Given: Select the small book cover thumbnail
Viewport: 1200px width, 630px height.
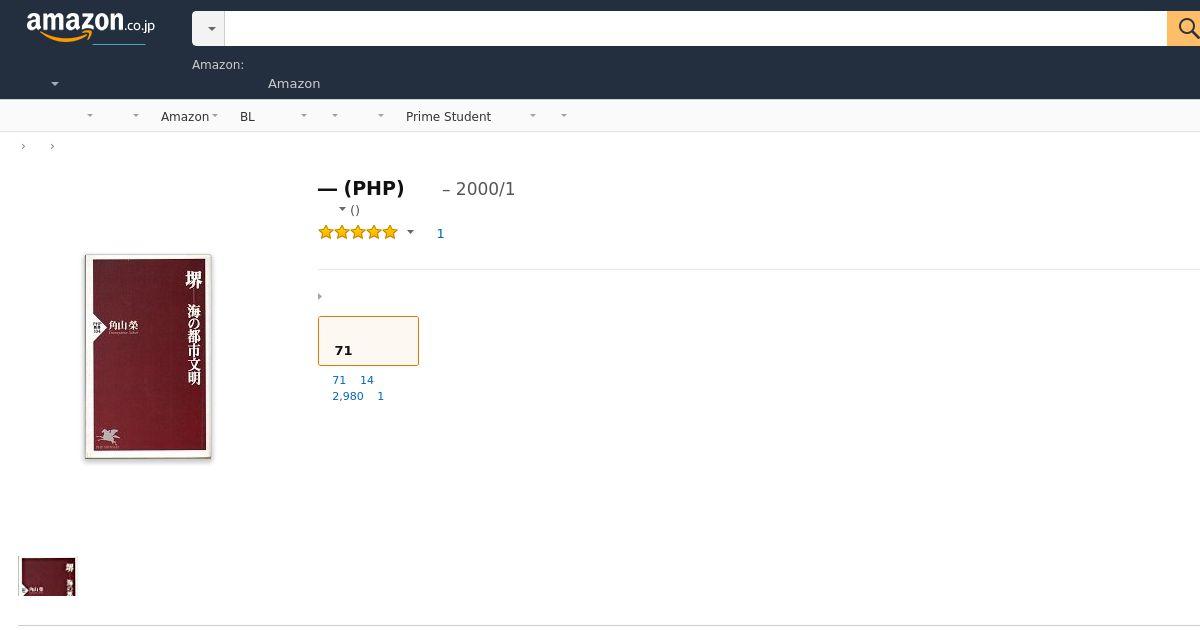Looking at the screenshot, I should tap(48, 577).
